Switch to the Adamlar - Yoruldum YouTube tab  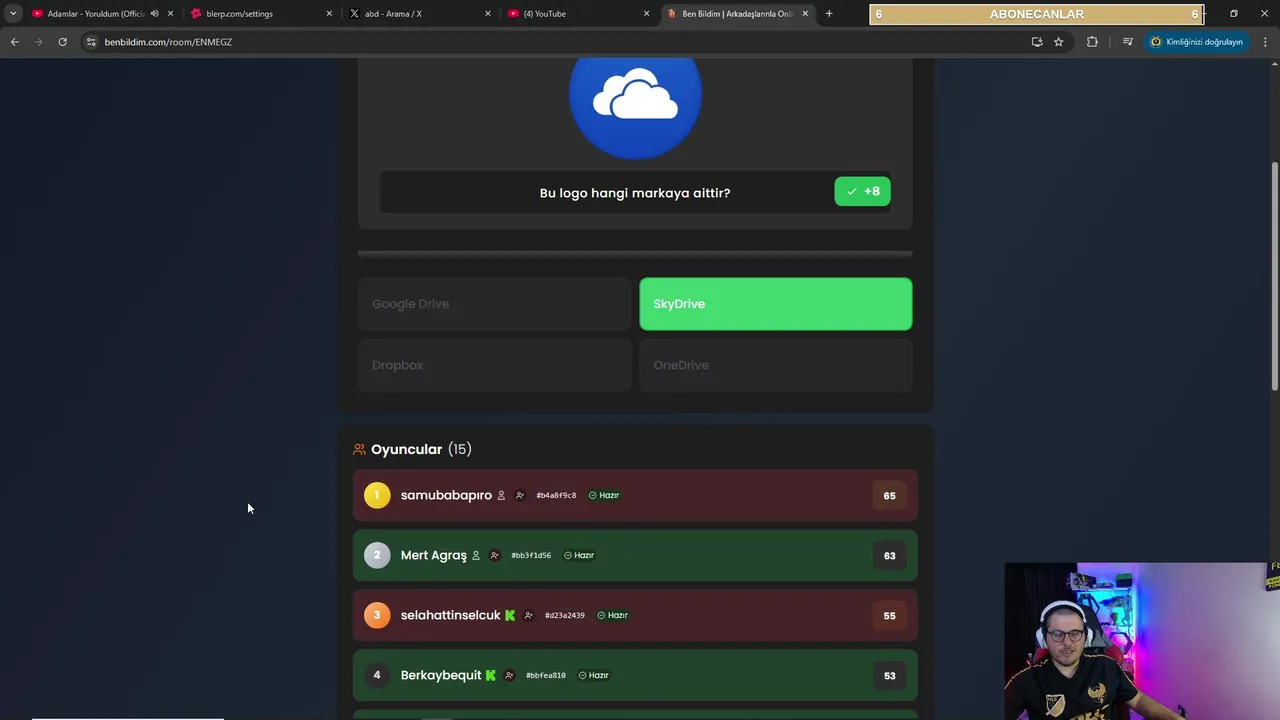click(x=95, y=14)
